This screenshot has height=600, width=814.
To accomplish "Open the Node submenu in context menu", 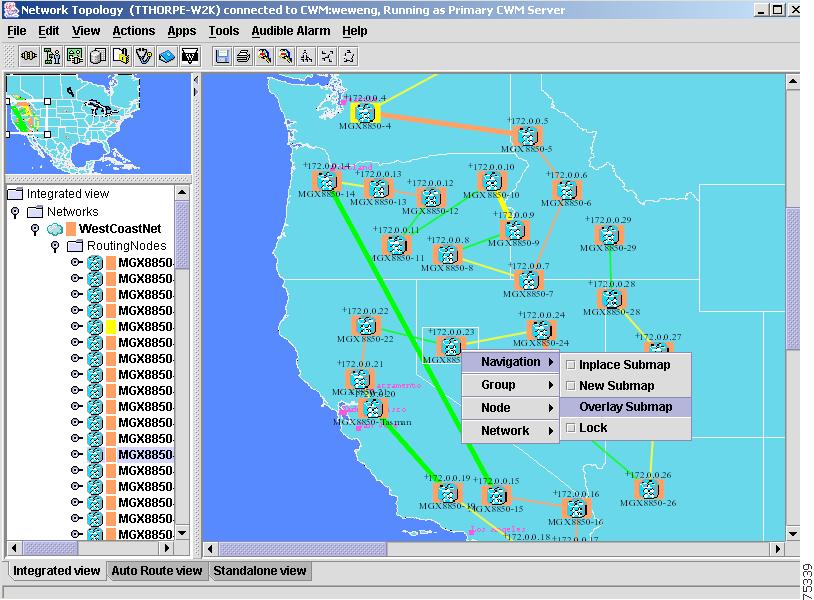I will pyautogui.click(x=510, y=407).
